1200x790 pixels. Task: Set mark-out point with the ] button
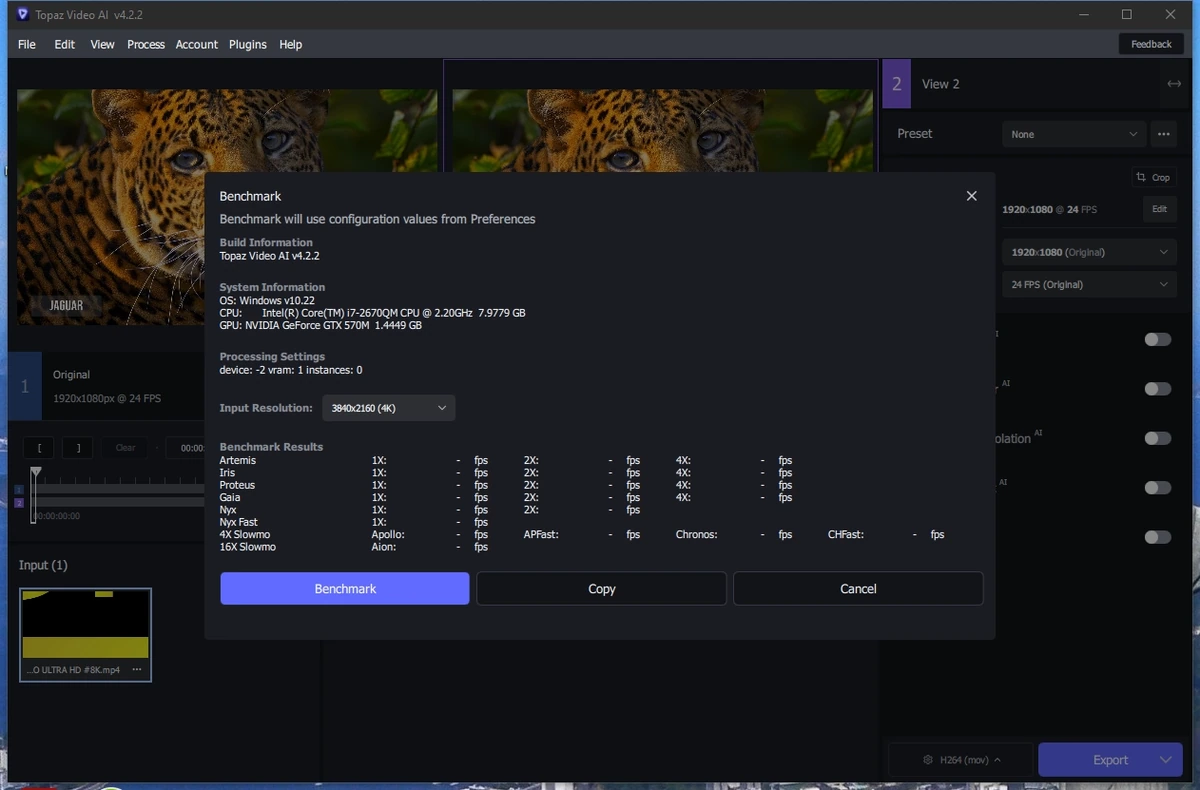pos(77,448)
